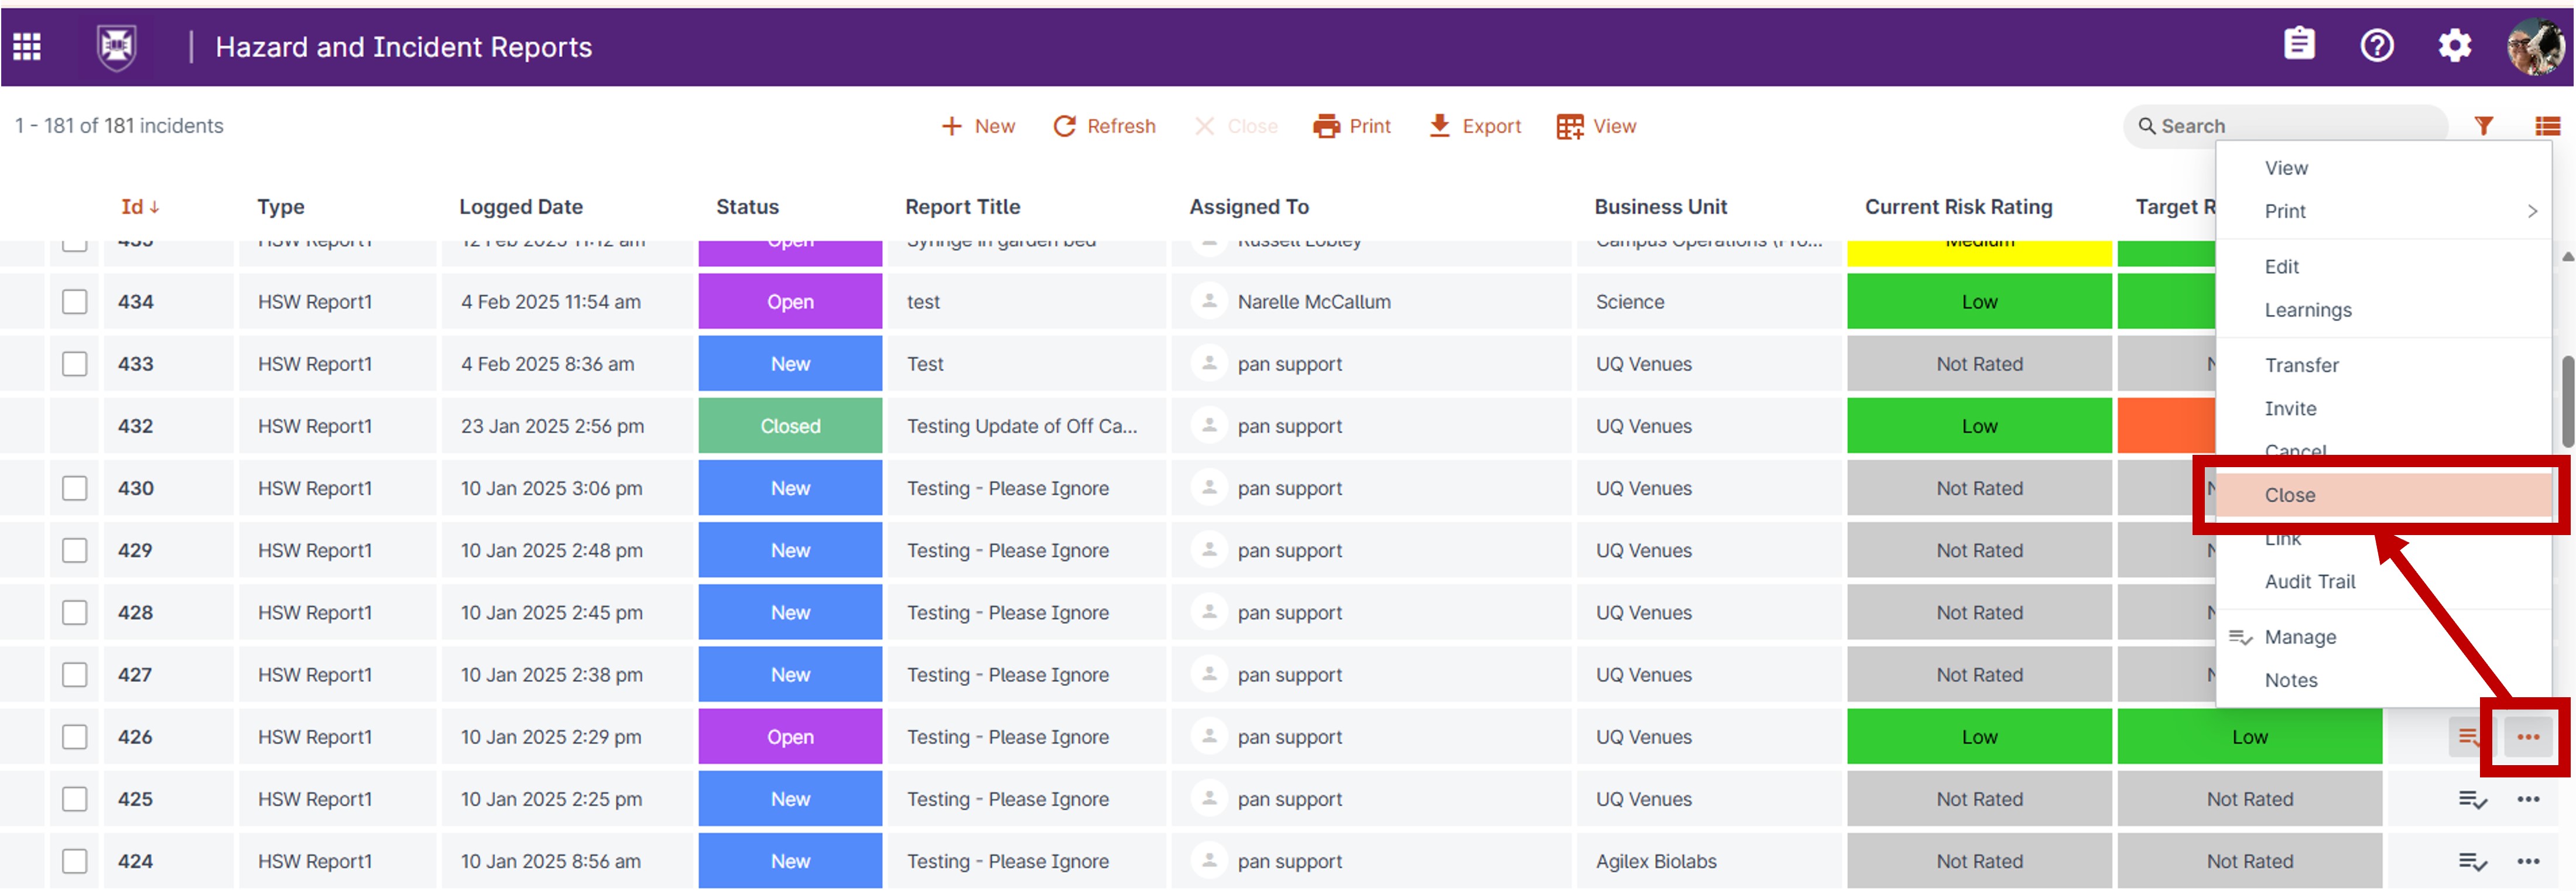
Task: Choose View in the context menu
Action: pos(2384,168)
